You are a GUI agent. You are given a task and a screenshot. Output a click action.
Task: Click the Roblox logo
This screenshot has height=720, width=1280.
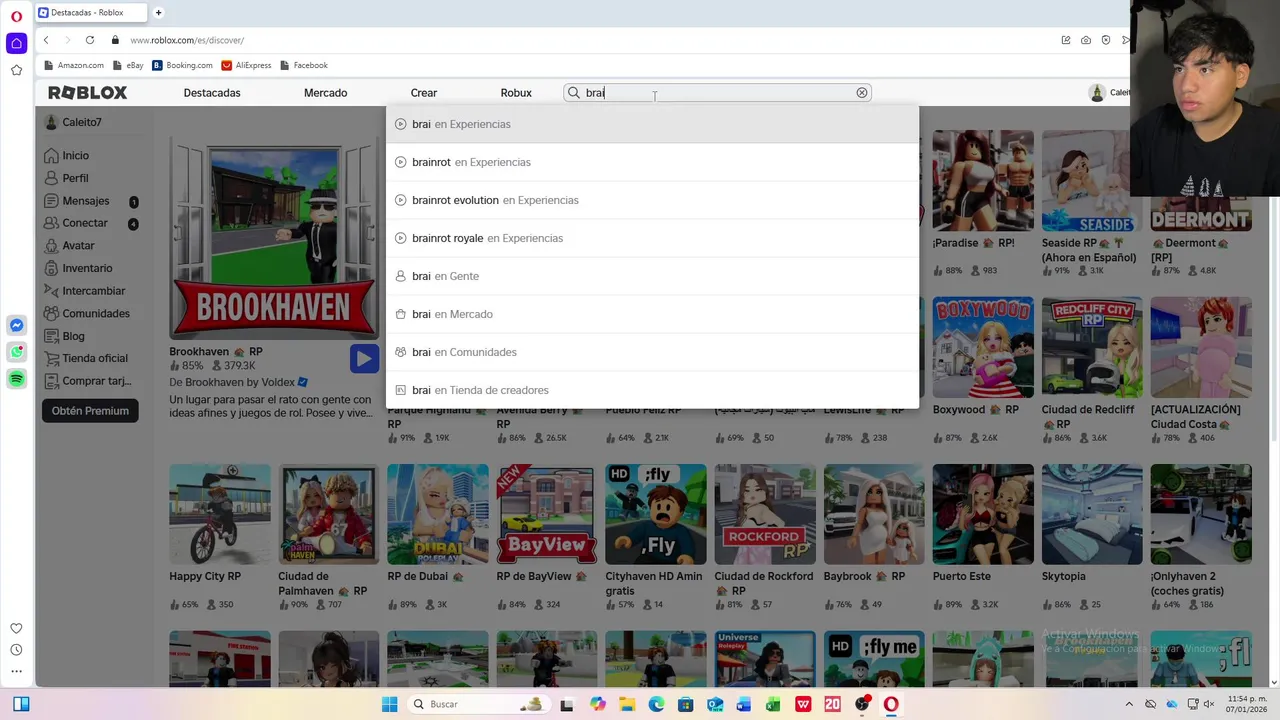(88, 93)
